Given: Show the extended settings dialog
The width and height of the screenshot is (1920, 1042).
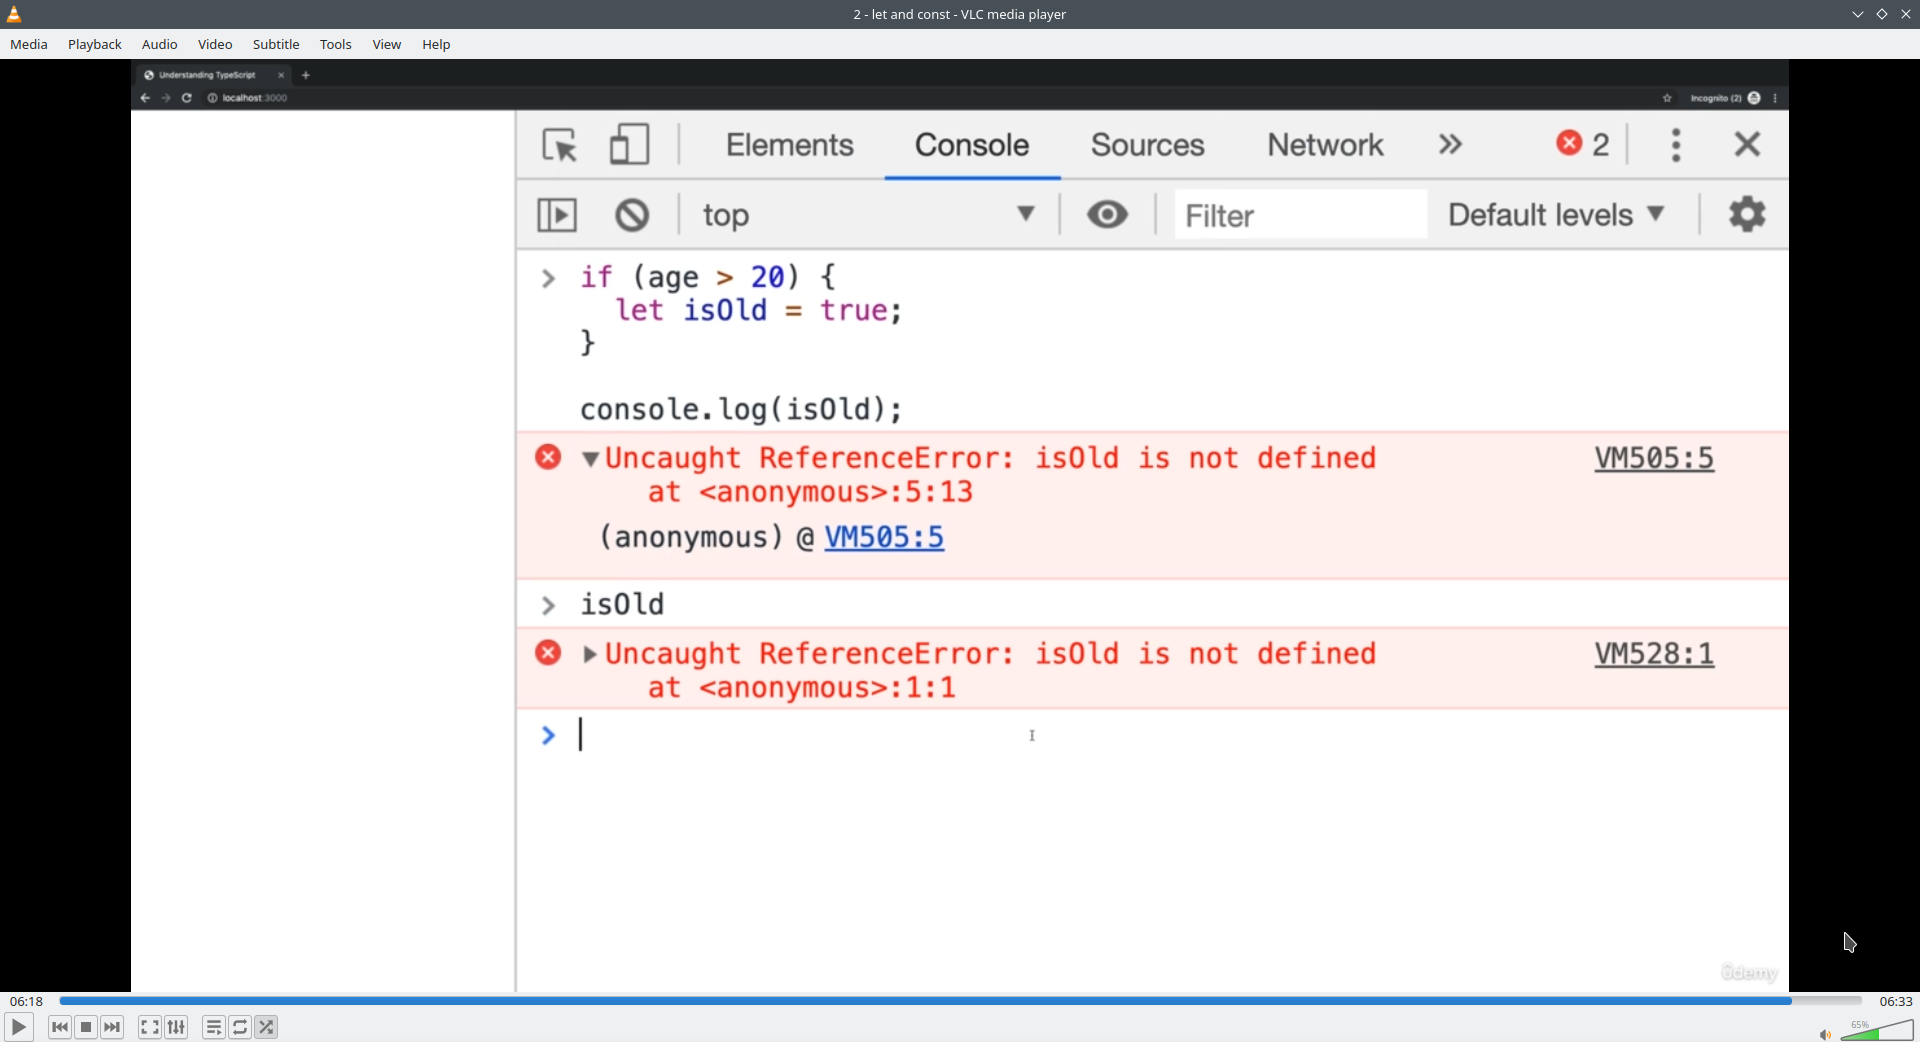Looking at the screenshot, I should pyautogui.click(x=176, y=1027).
